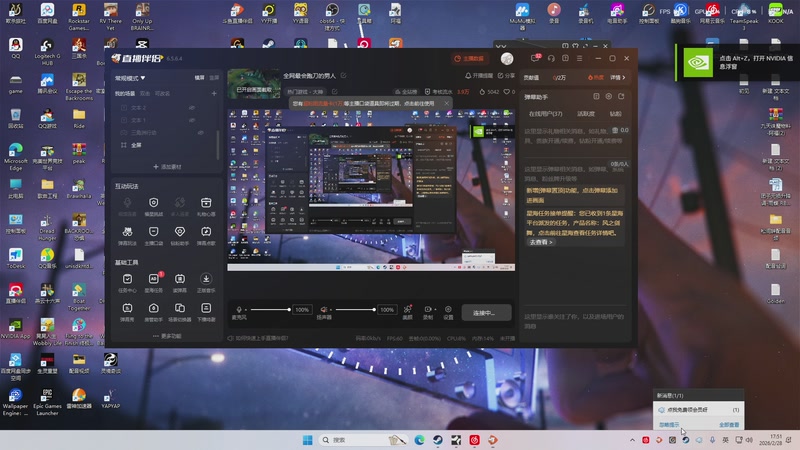The height and width of the screenshot is (450, 800).
Task: Toggle visibility of the 文本 2 source
Action: [192, 108]
